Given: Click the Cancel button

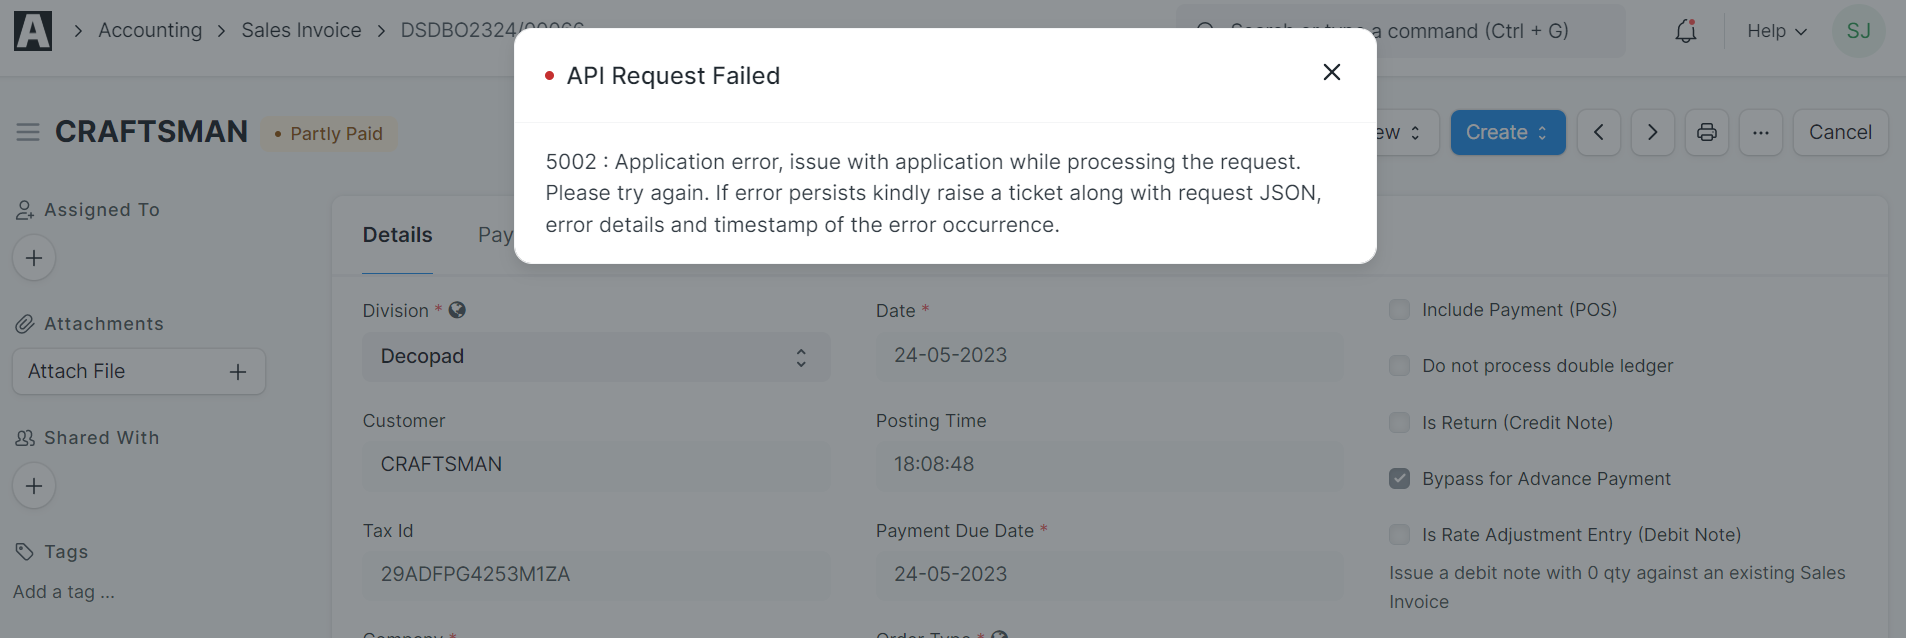Looking at the screenshot, I should tap(1840, 132).
